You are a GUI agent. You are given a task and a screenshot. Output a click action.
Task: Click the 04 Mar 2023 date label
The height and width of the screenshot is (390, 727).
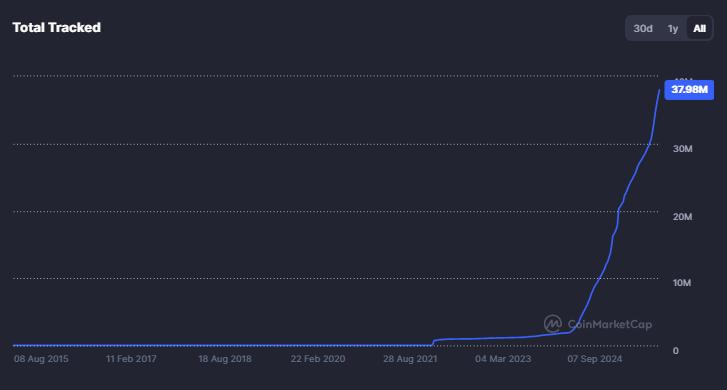pos(503,359)
